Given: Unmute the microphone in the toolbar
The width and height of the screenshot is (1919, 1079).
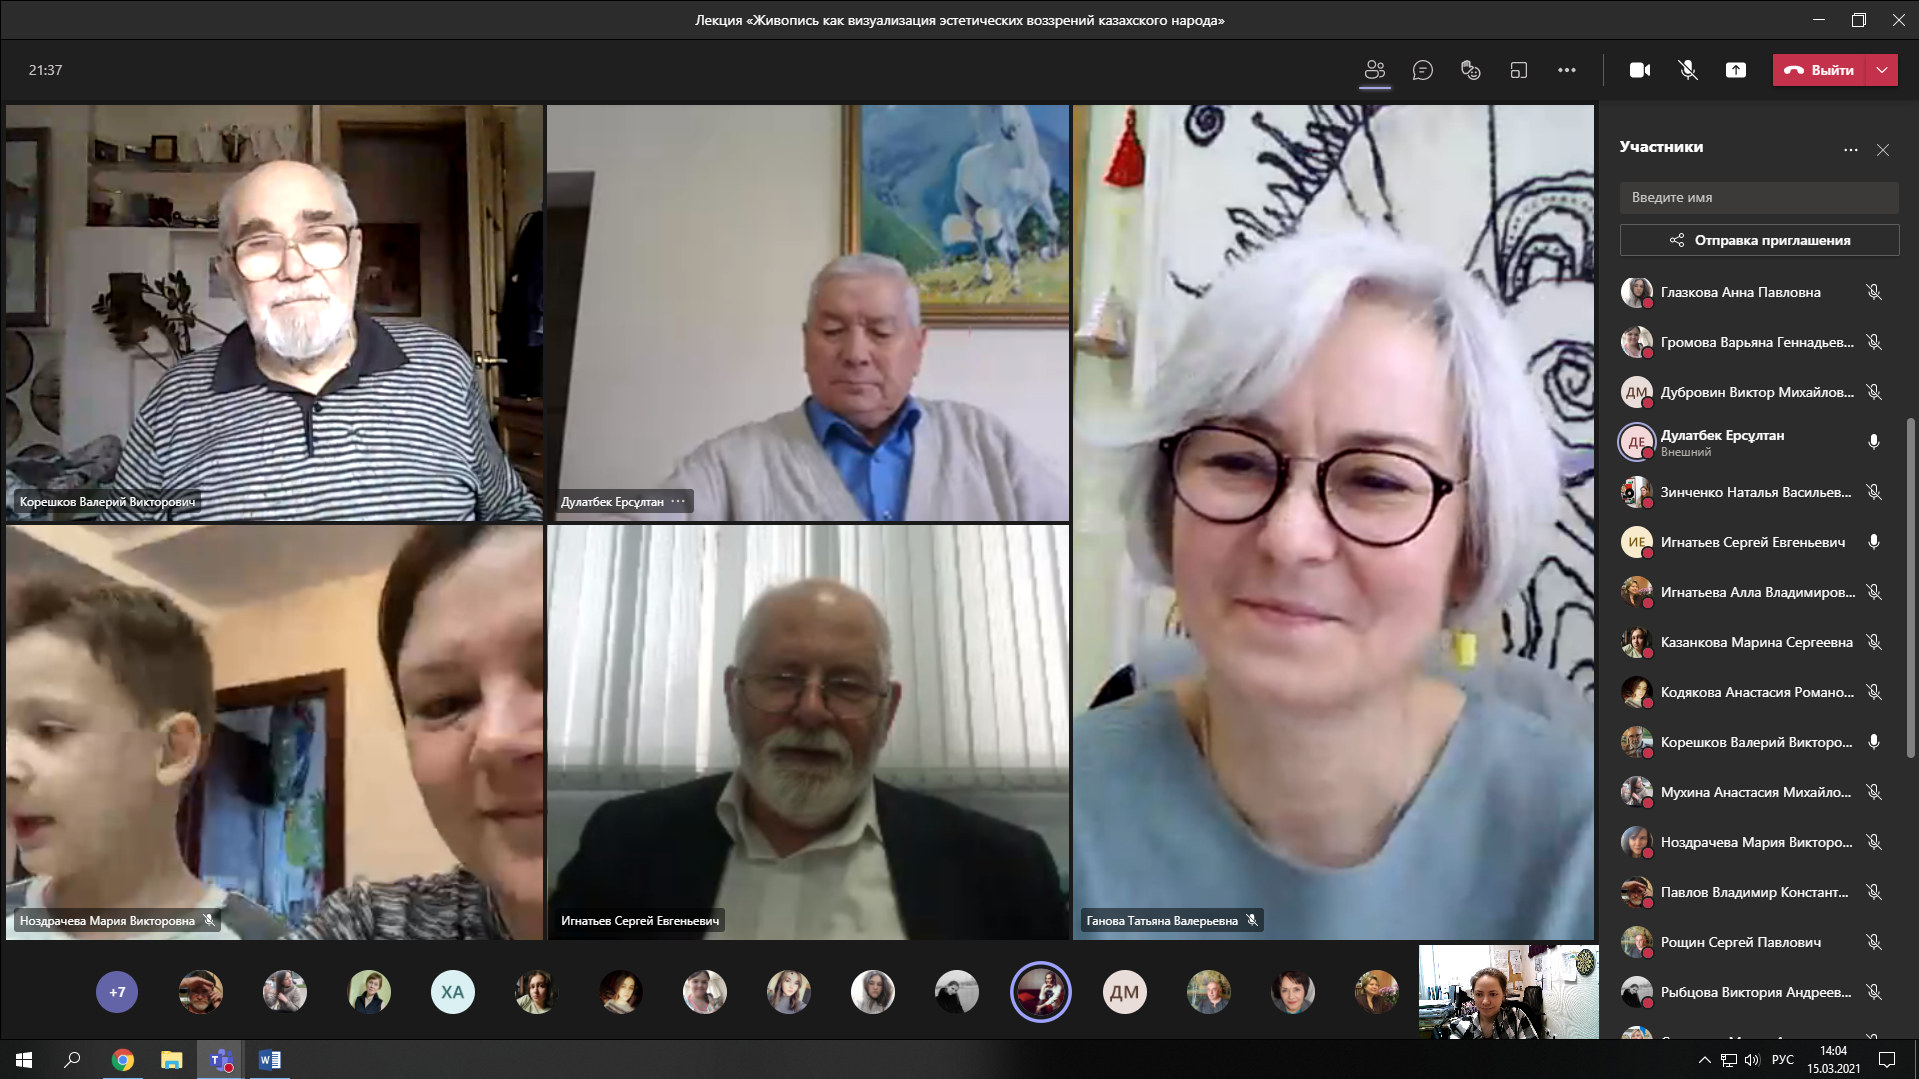Looking at the screenshot, I should [1688, 70].
